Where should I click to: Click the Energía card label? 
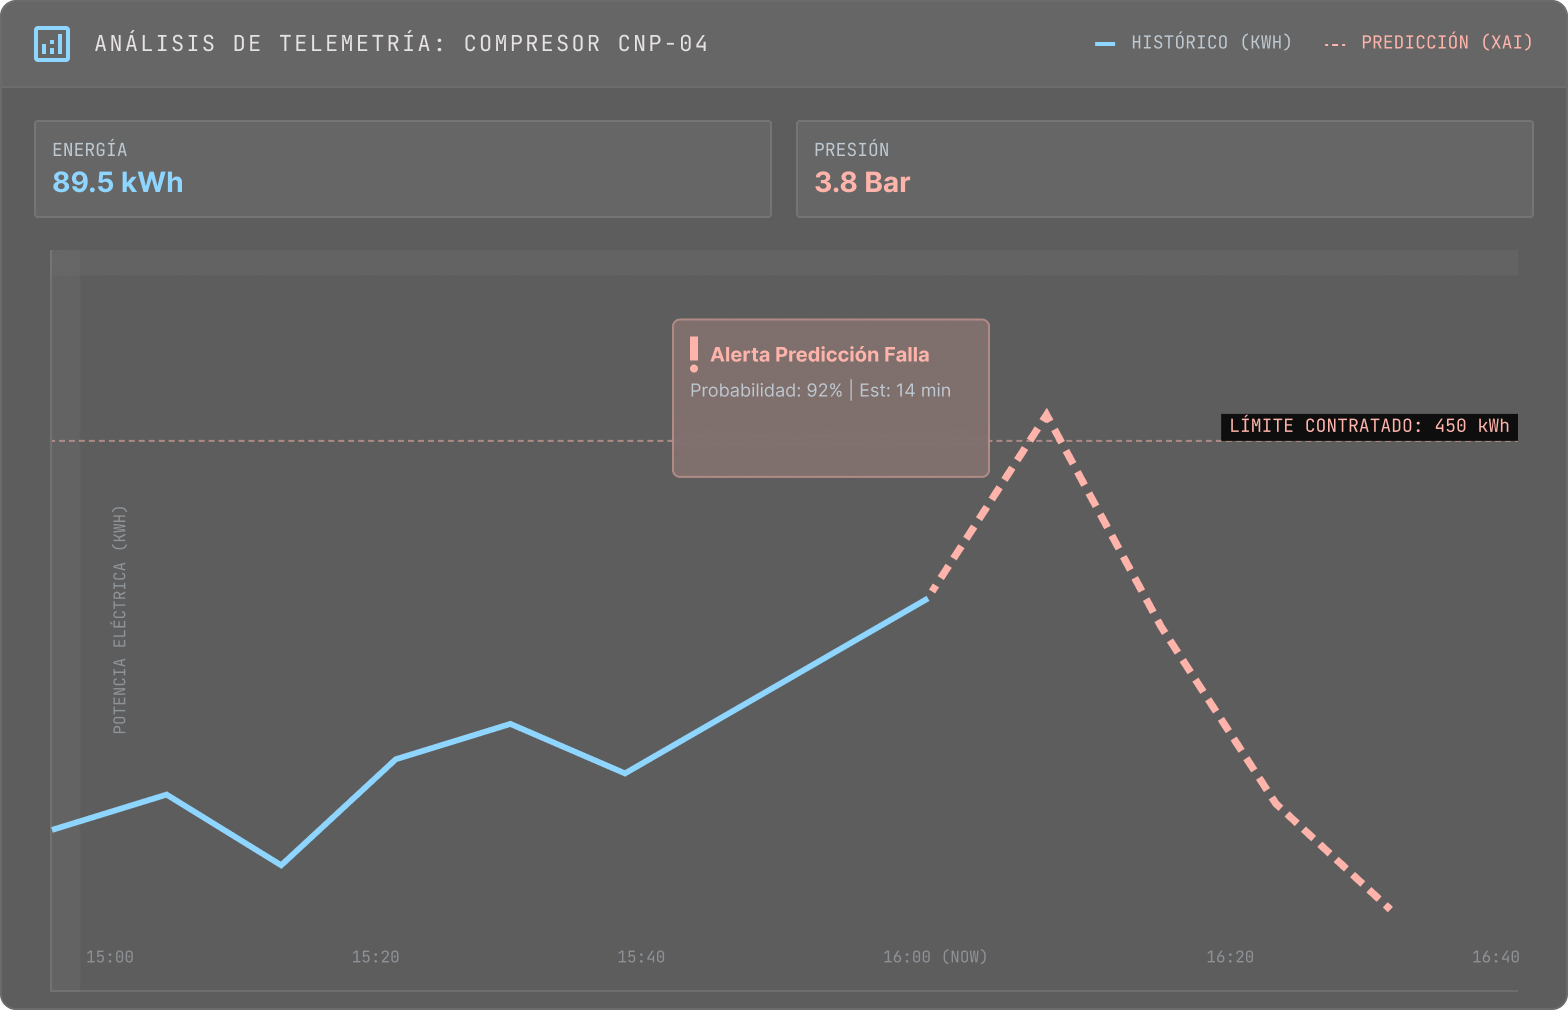90,150
